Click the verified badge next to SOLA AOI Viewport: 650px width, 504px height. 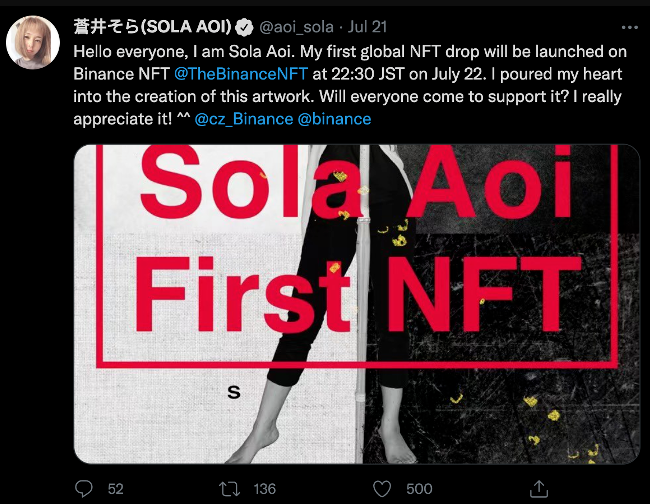[x=244, y=27]
